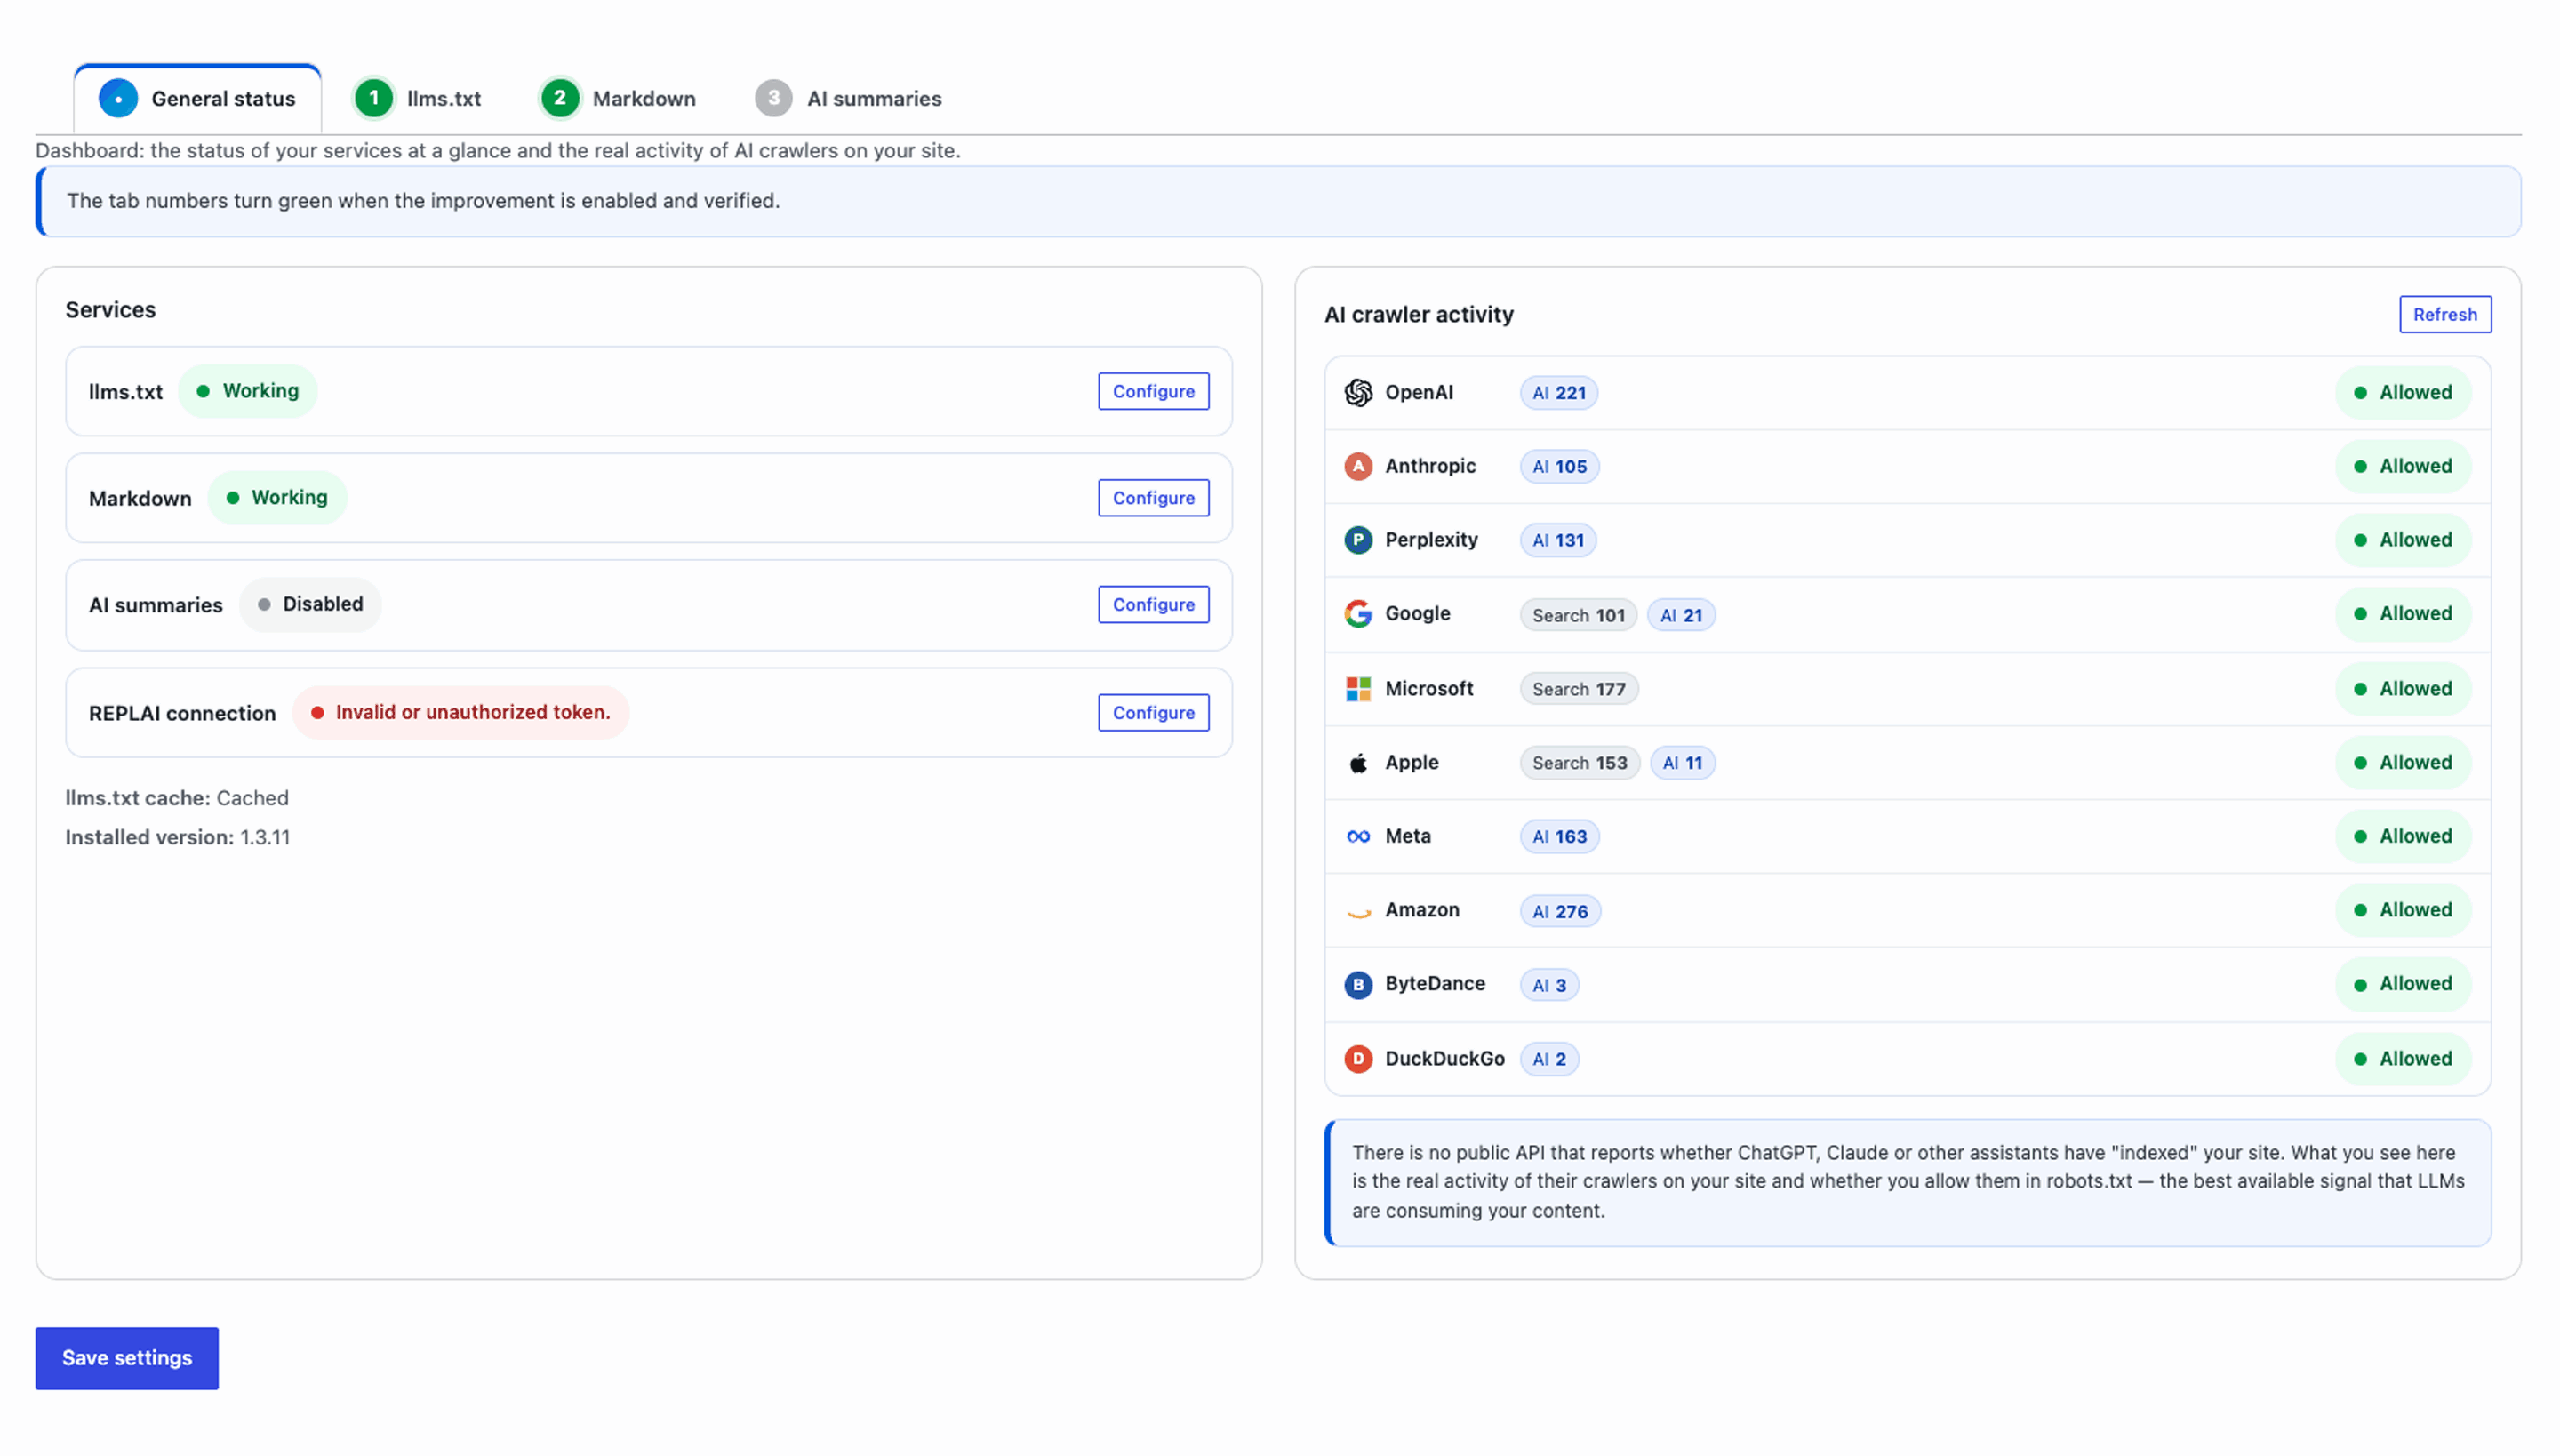2560x1456 pixels.
Task: Click the Amazon AI 276 badge
Action: click(1560, 912)
